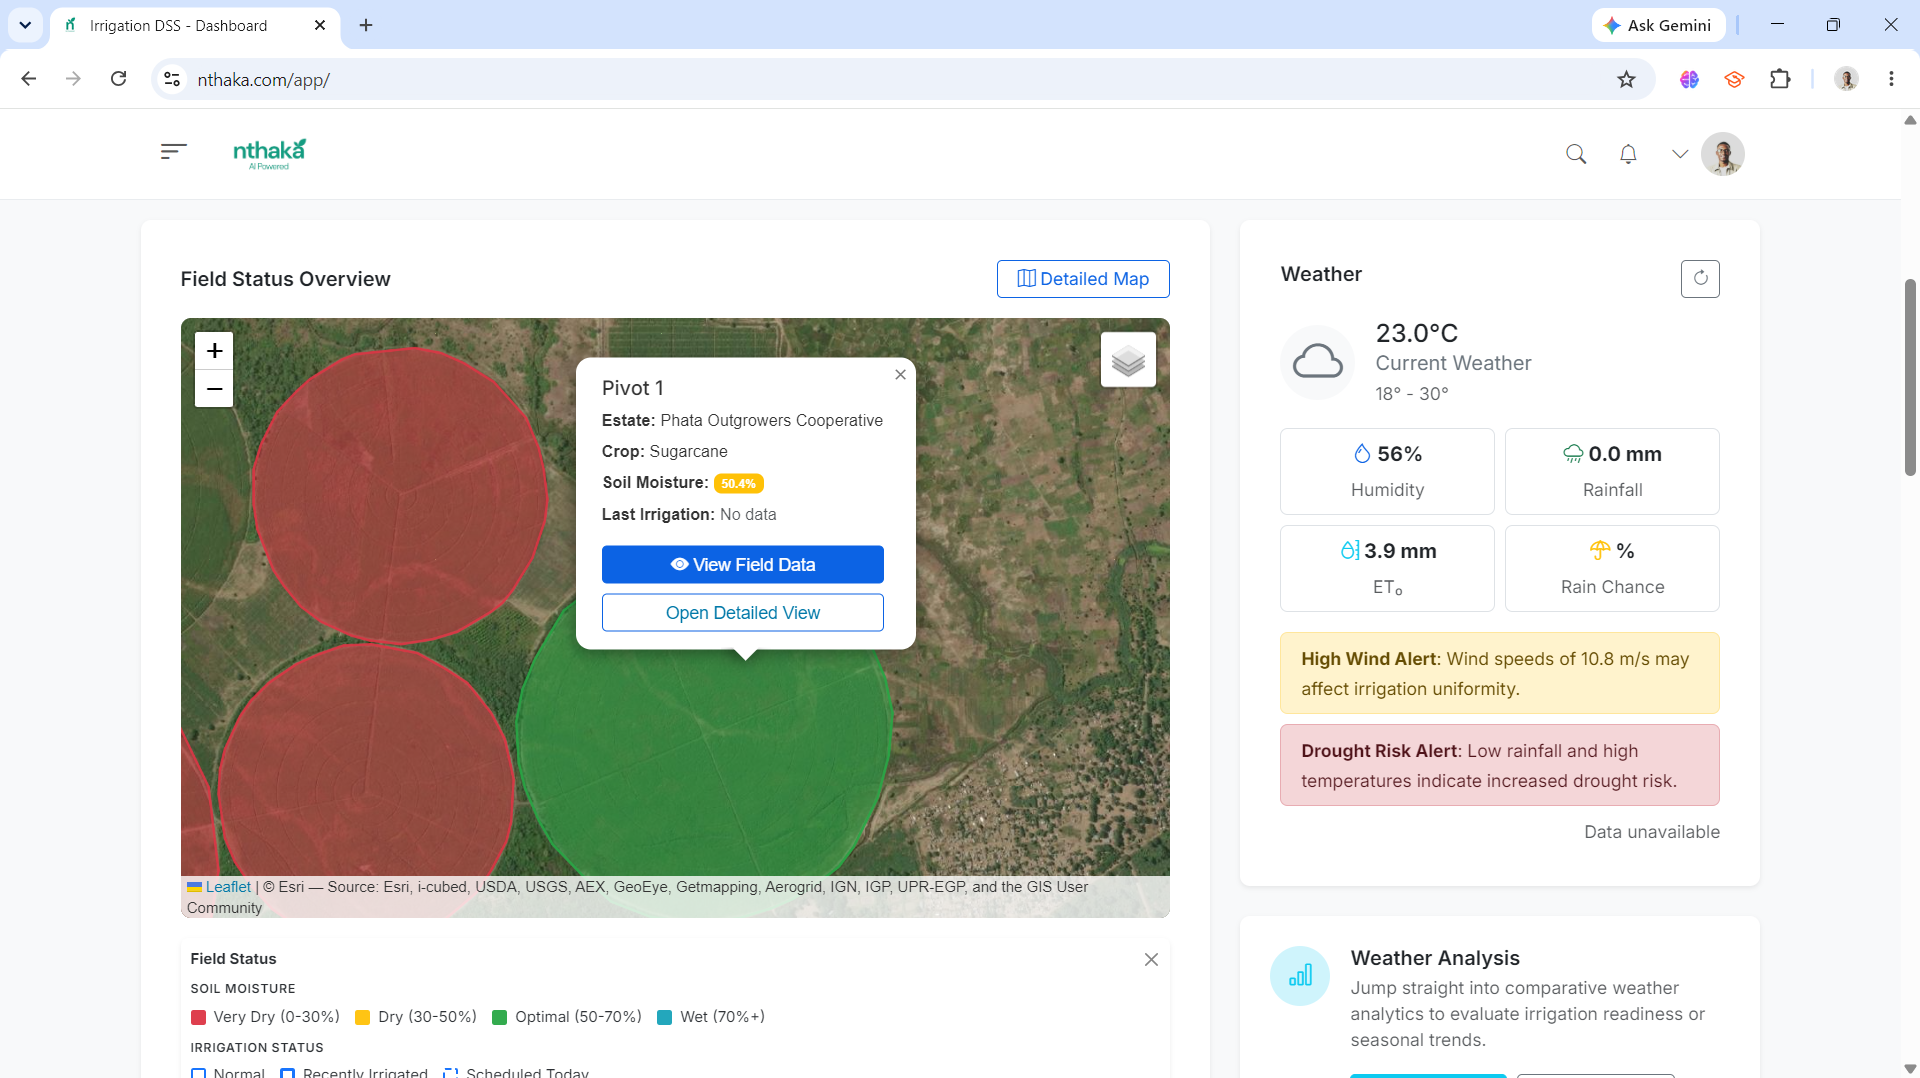
Task: Click the user profile avatar
Action: coord(1723,154)
